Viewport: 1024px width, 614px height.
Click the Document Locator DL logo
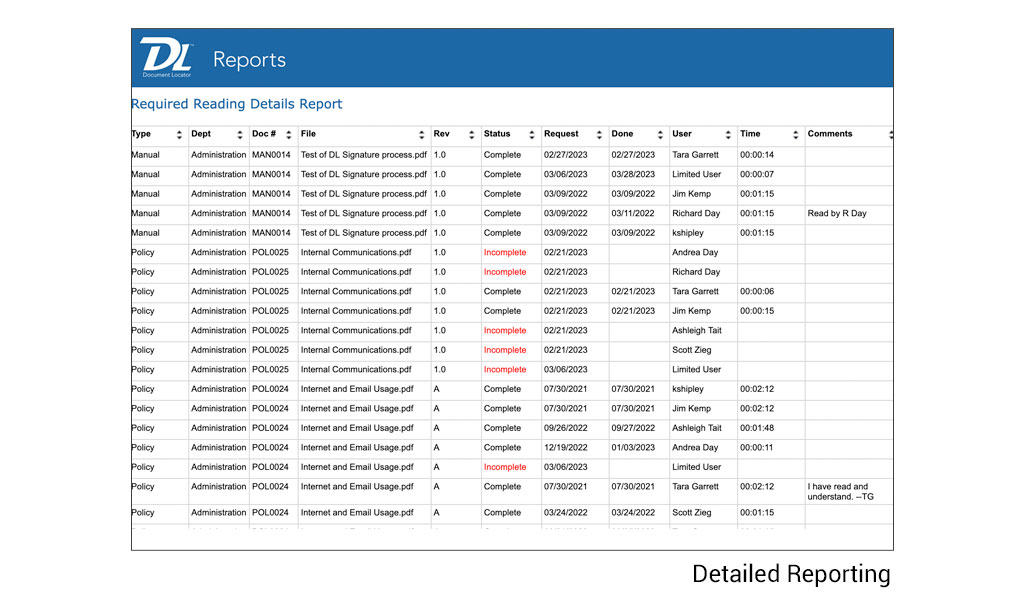pos(167,57)
